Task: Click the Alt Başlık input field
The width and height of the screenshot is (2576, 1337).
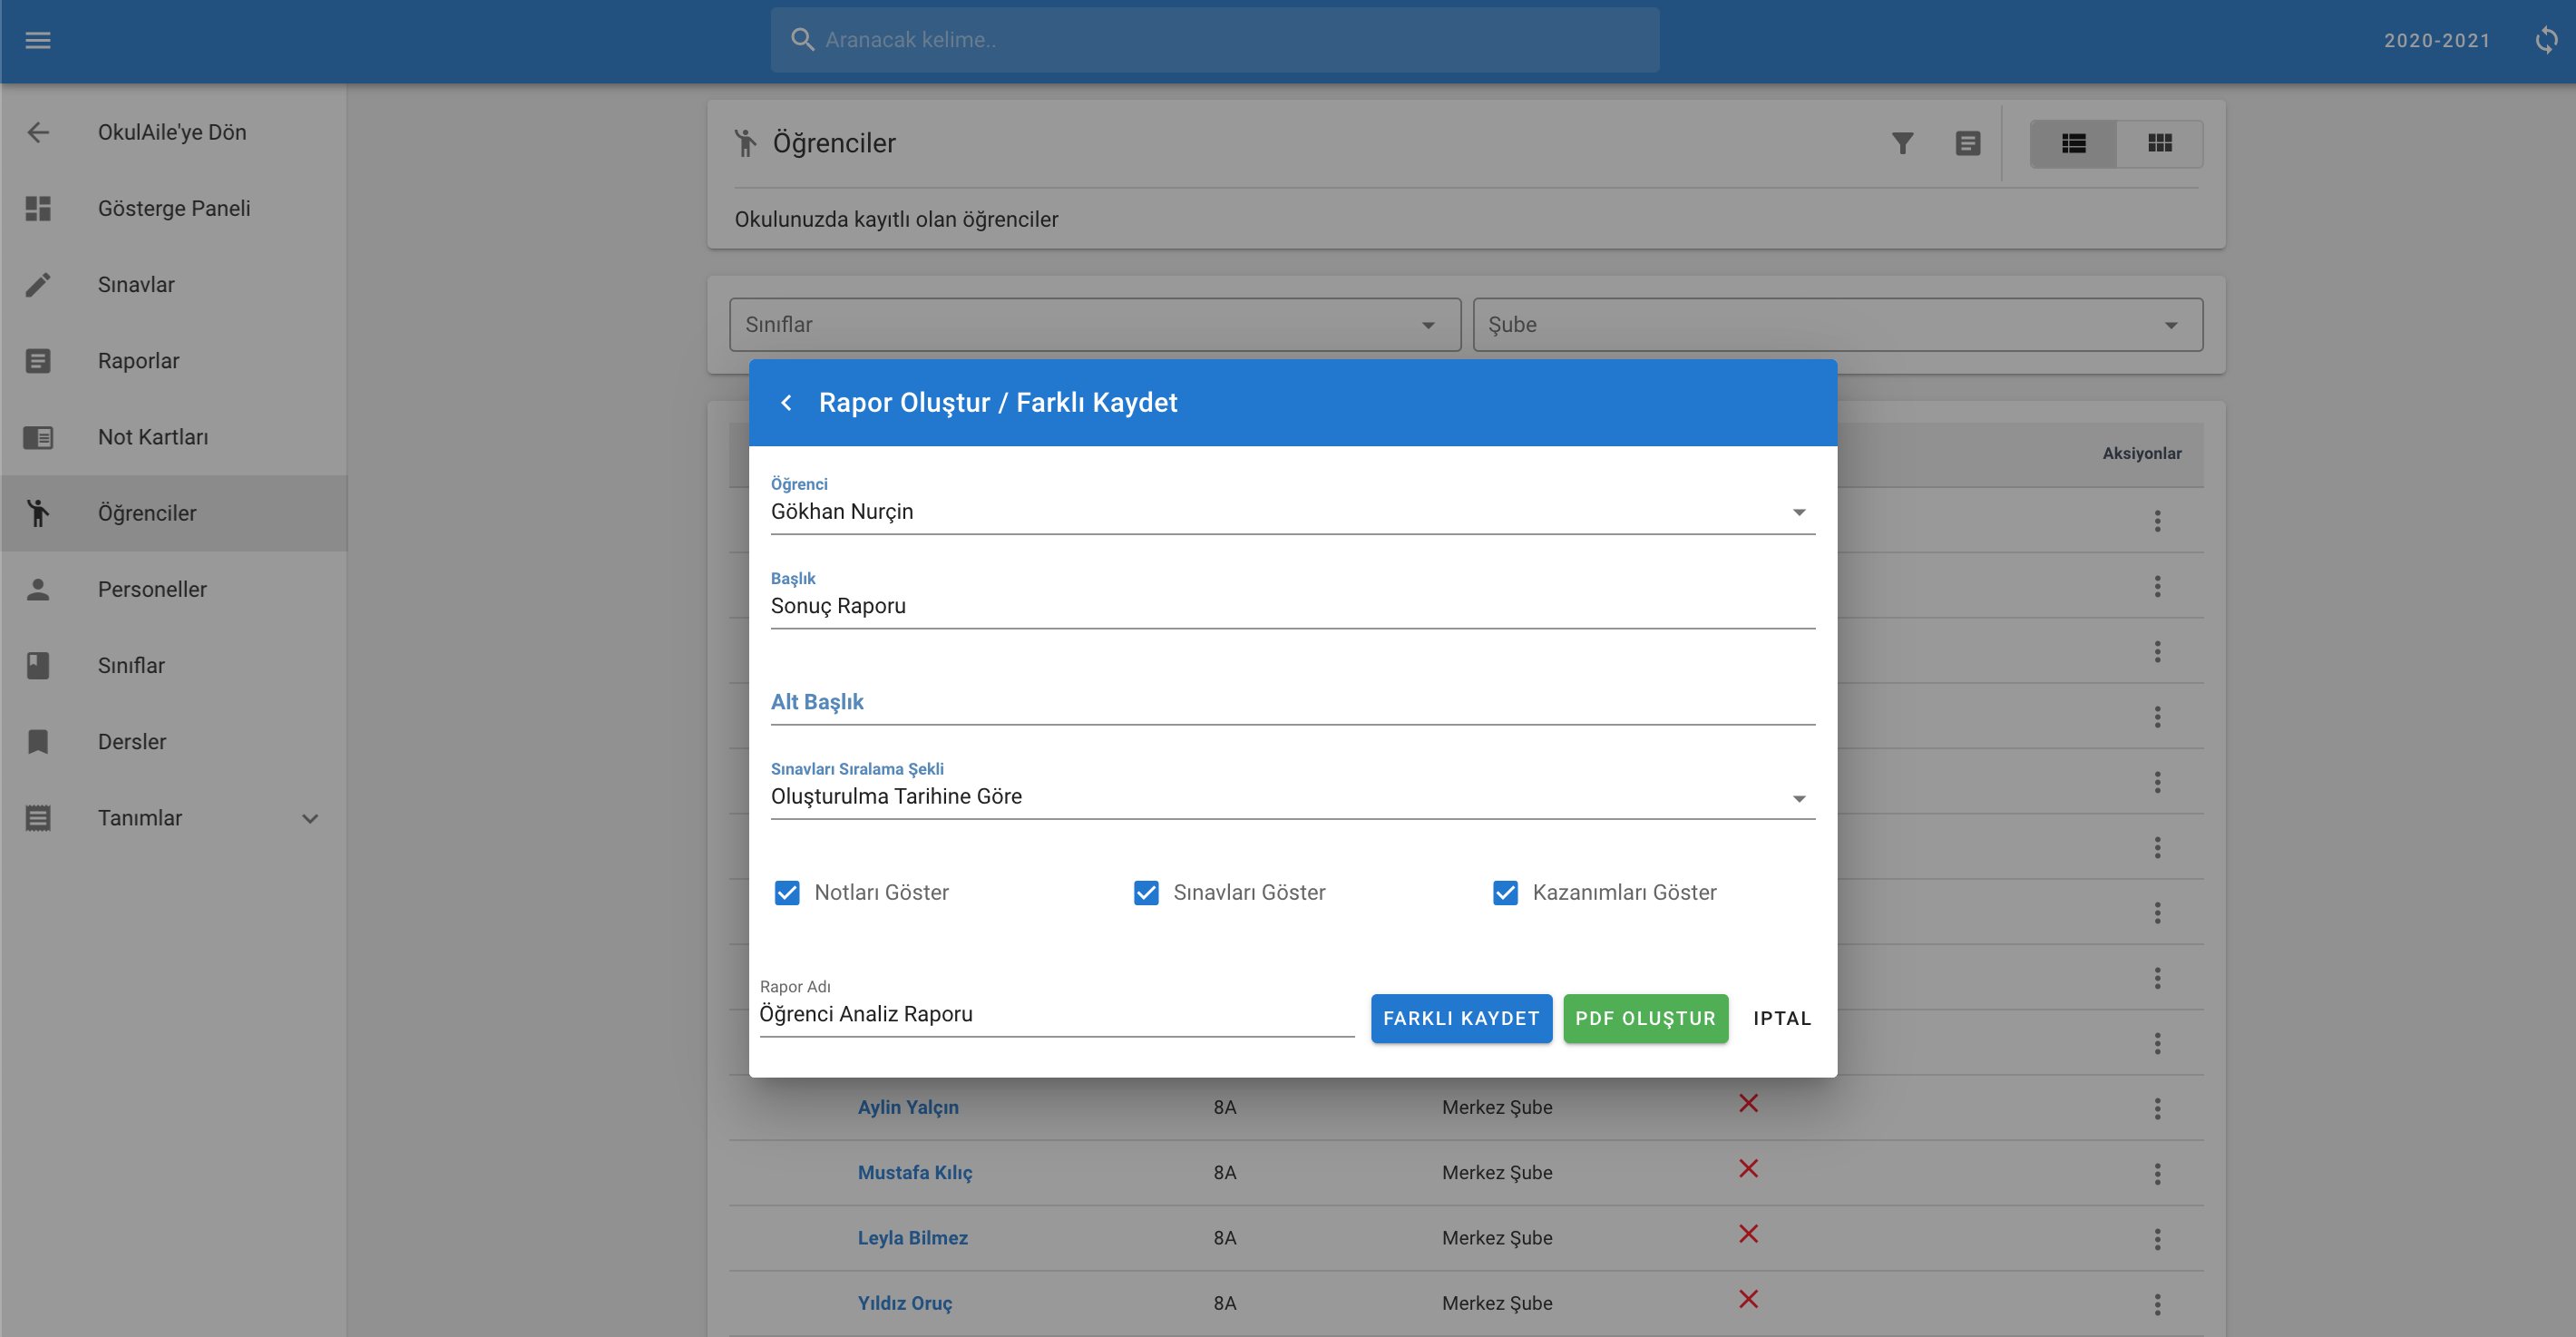Action: [1292, 701]
